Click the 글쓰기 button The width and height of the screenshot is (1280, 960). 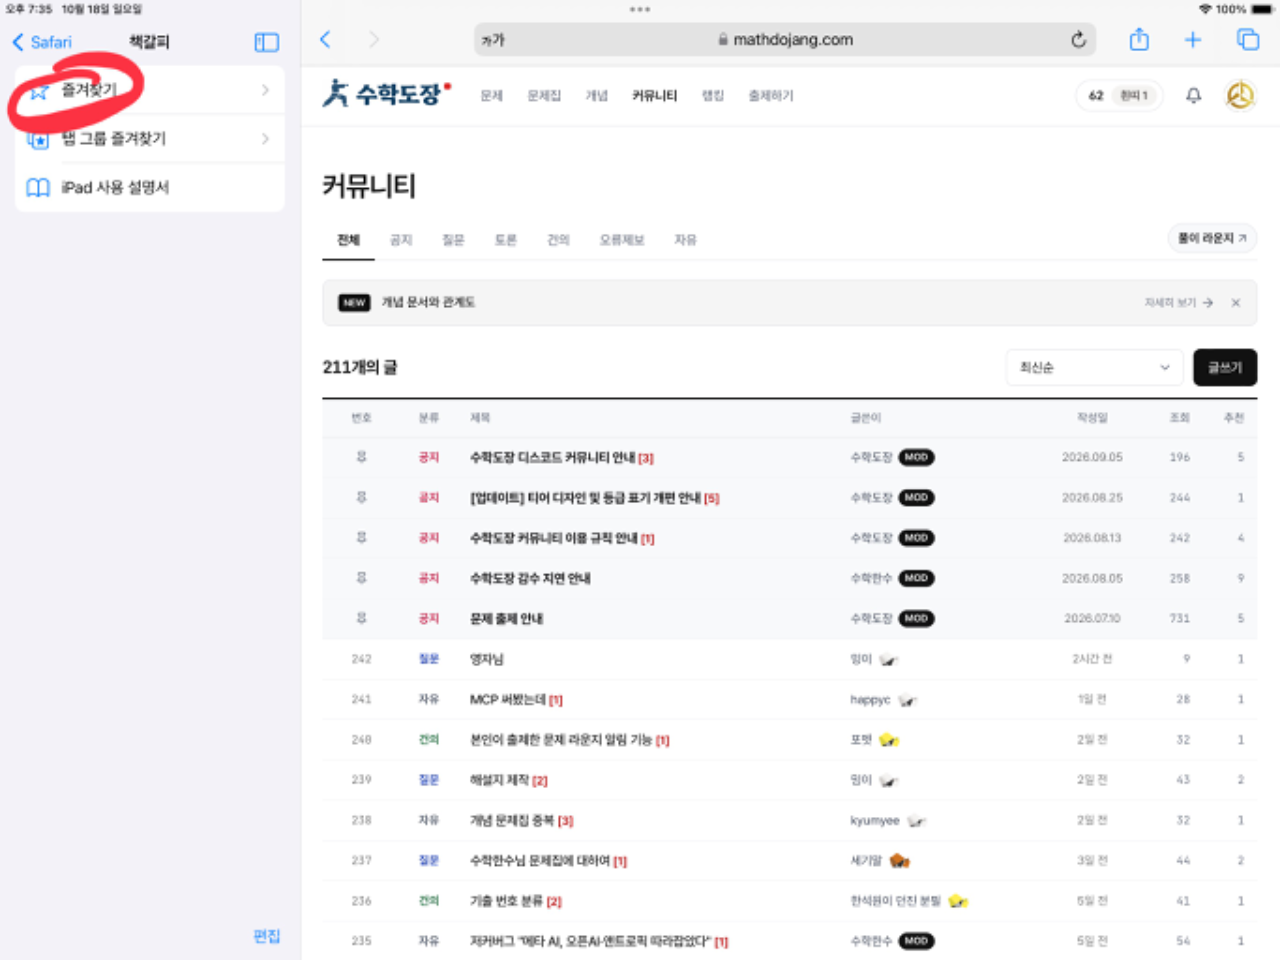1225,367
